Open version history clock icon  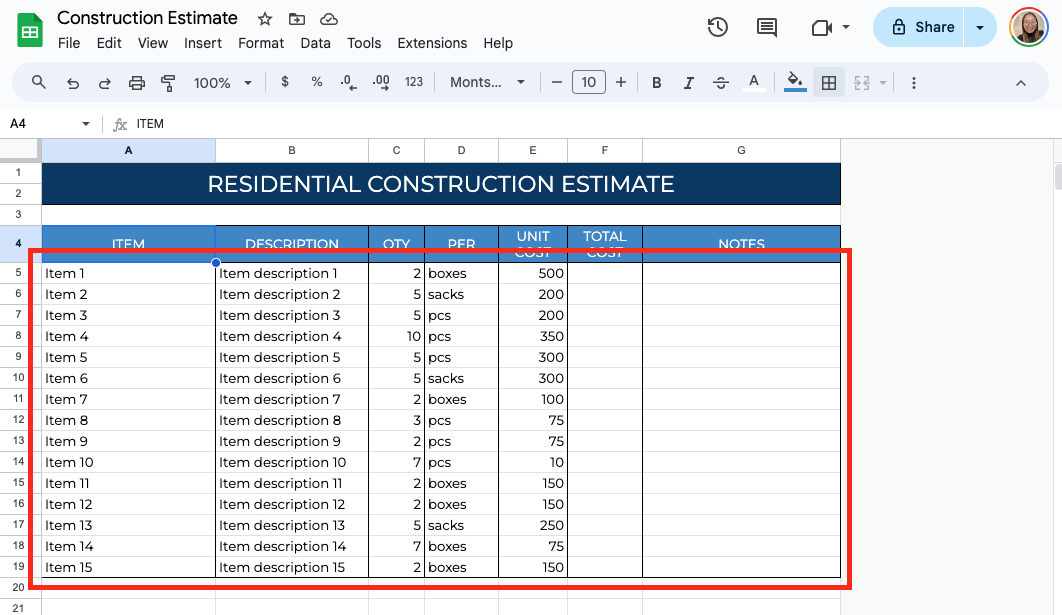(x=717, y=28)
